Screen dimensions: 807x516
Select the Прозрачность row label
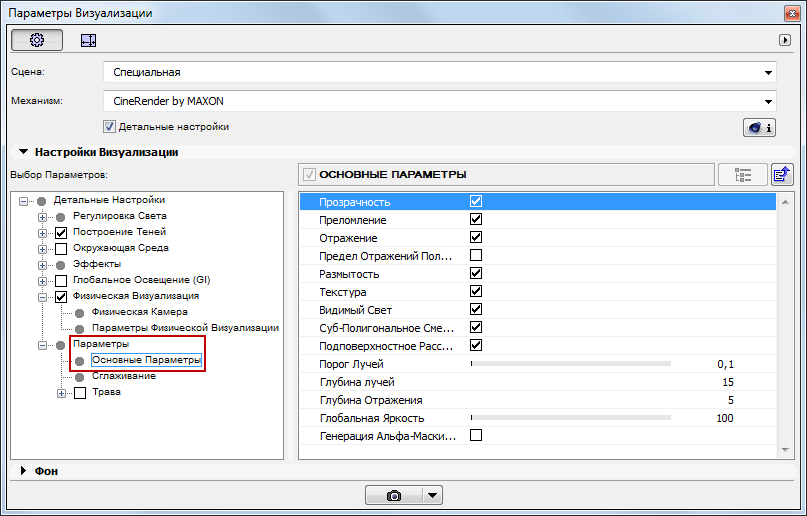pos(355,202)
